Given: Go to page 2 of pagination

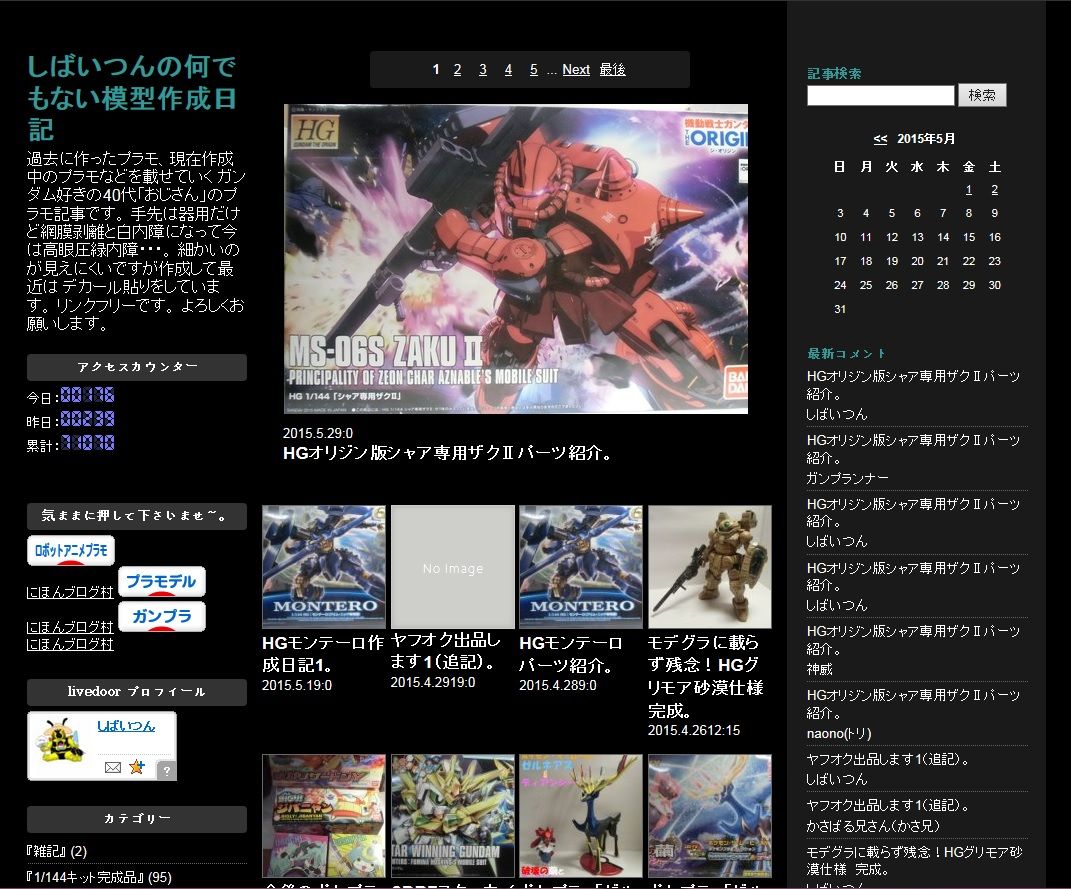Looking at the screenshot, I should (457, 70).
